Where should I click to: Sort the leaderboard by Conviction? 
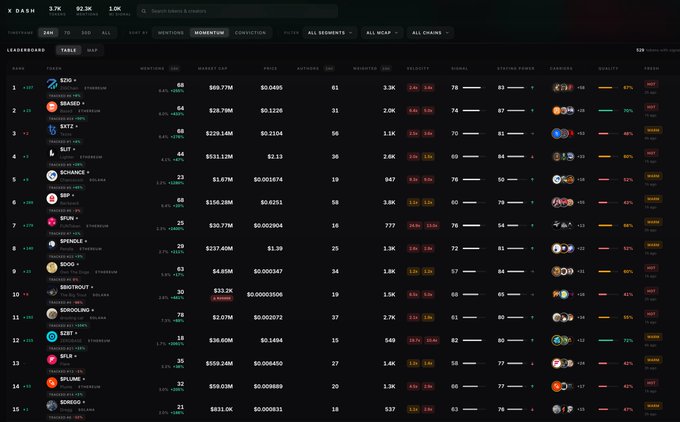coord(250,33)
